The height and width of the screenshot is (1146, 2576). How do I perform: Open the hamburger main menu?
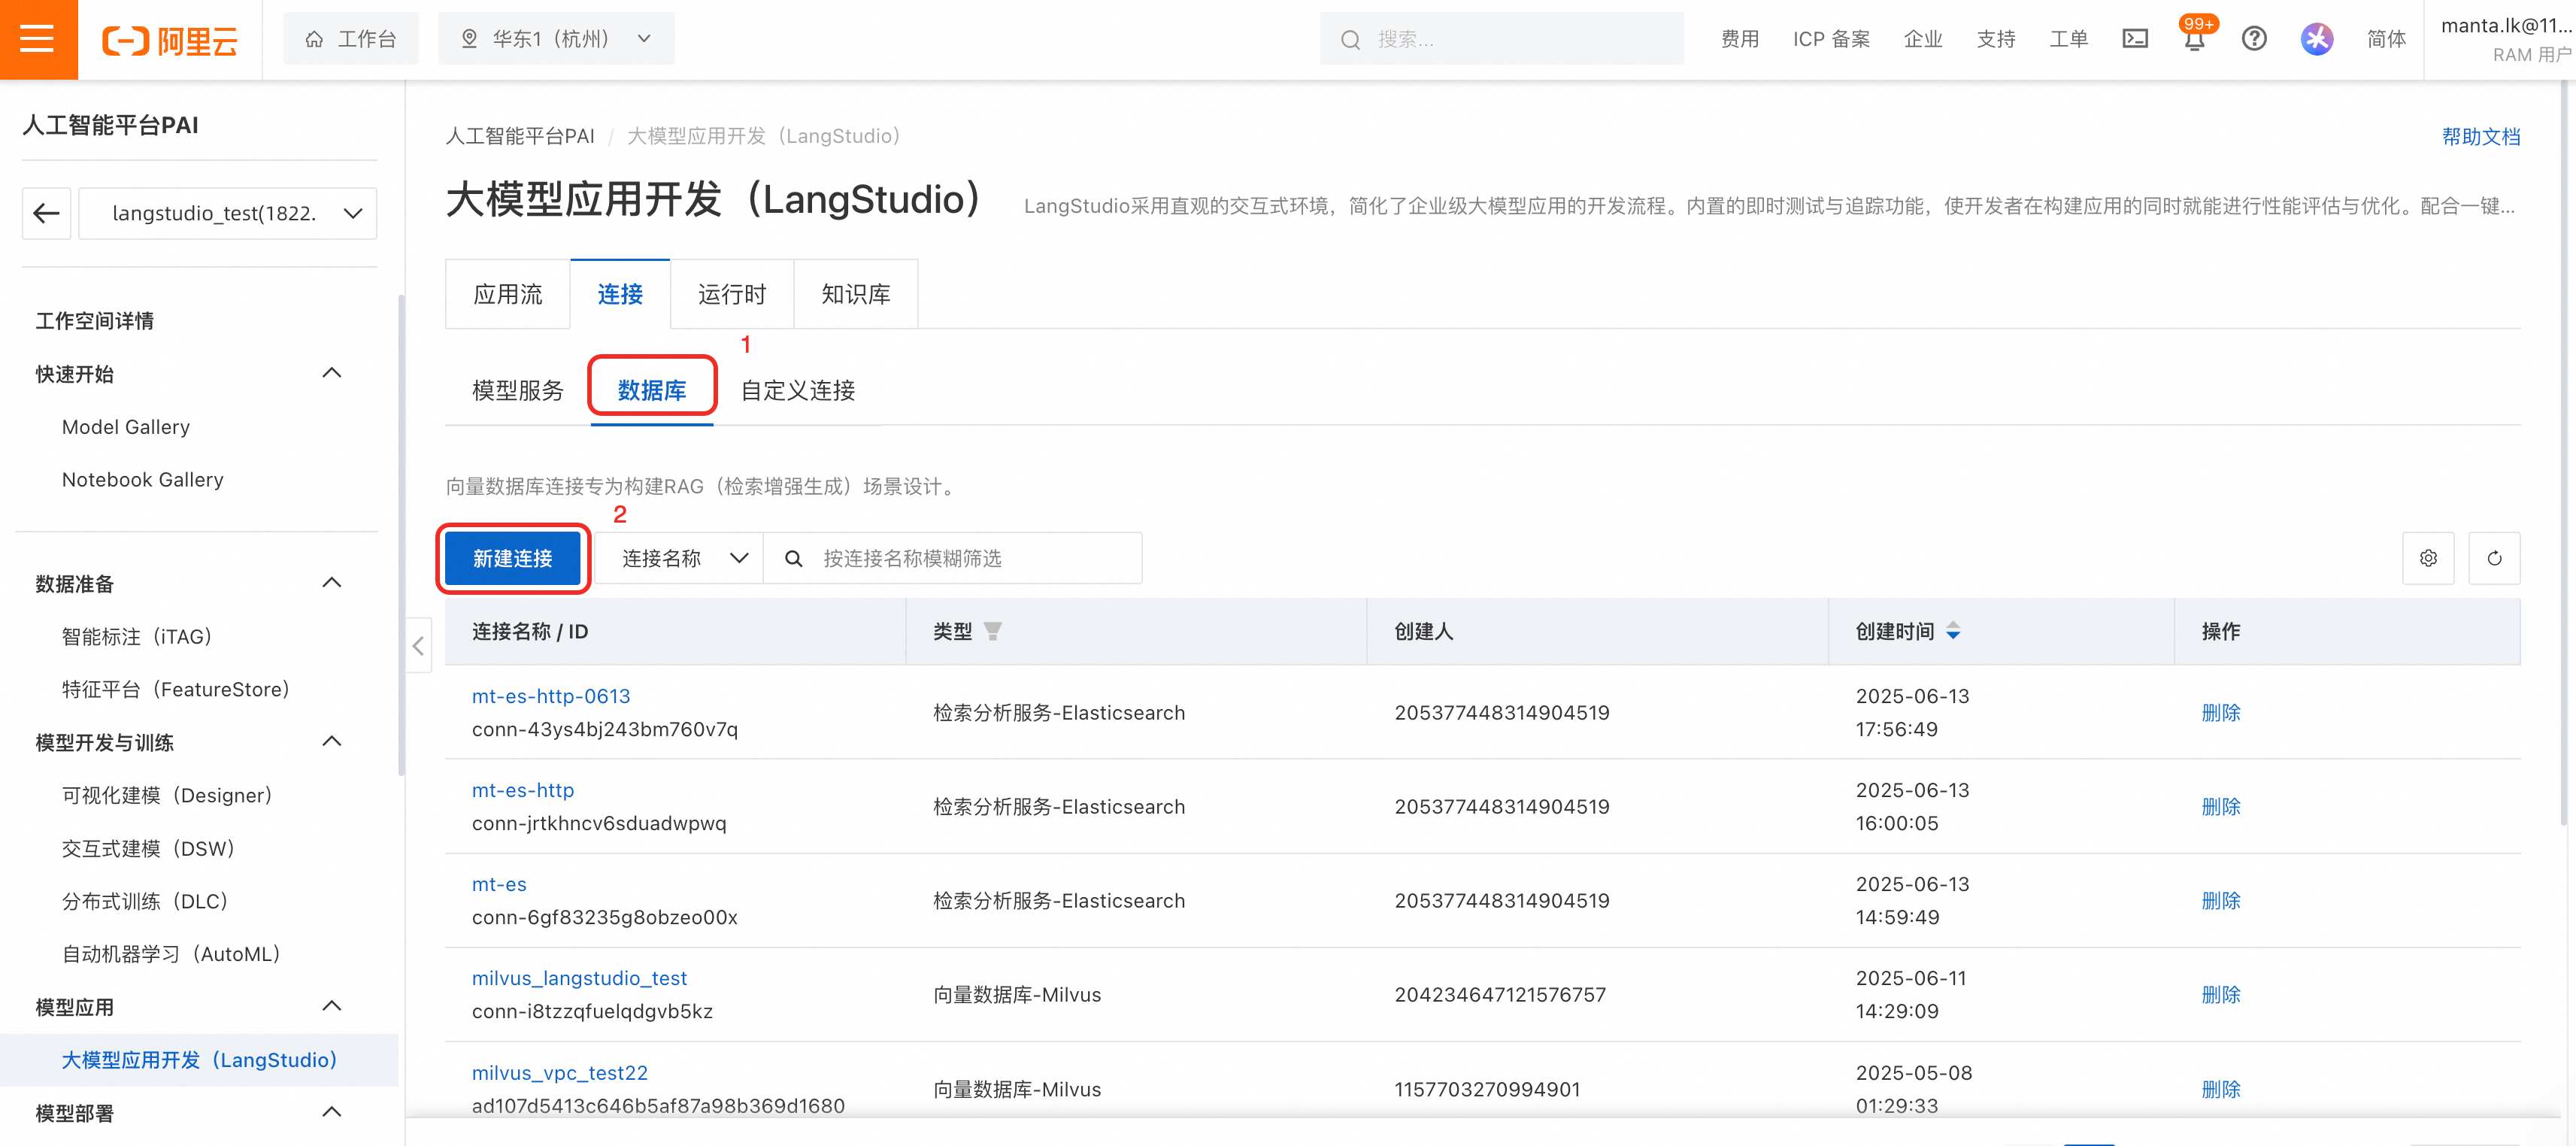click(38, 39)
